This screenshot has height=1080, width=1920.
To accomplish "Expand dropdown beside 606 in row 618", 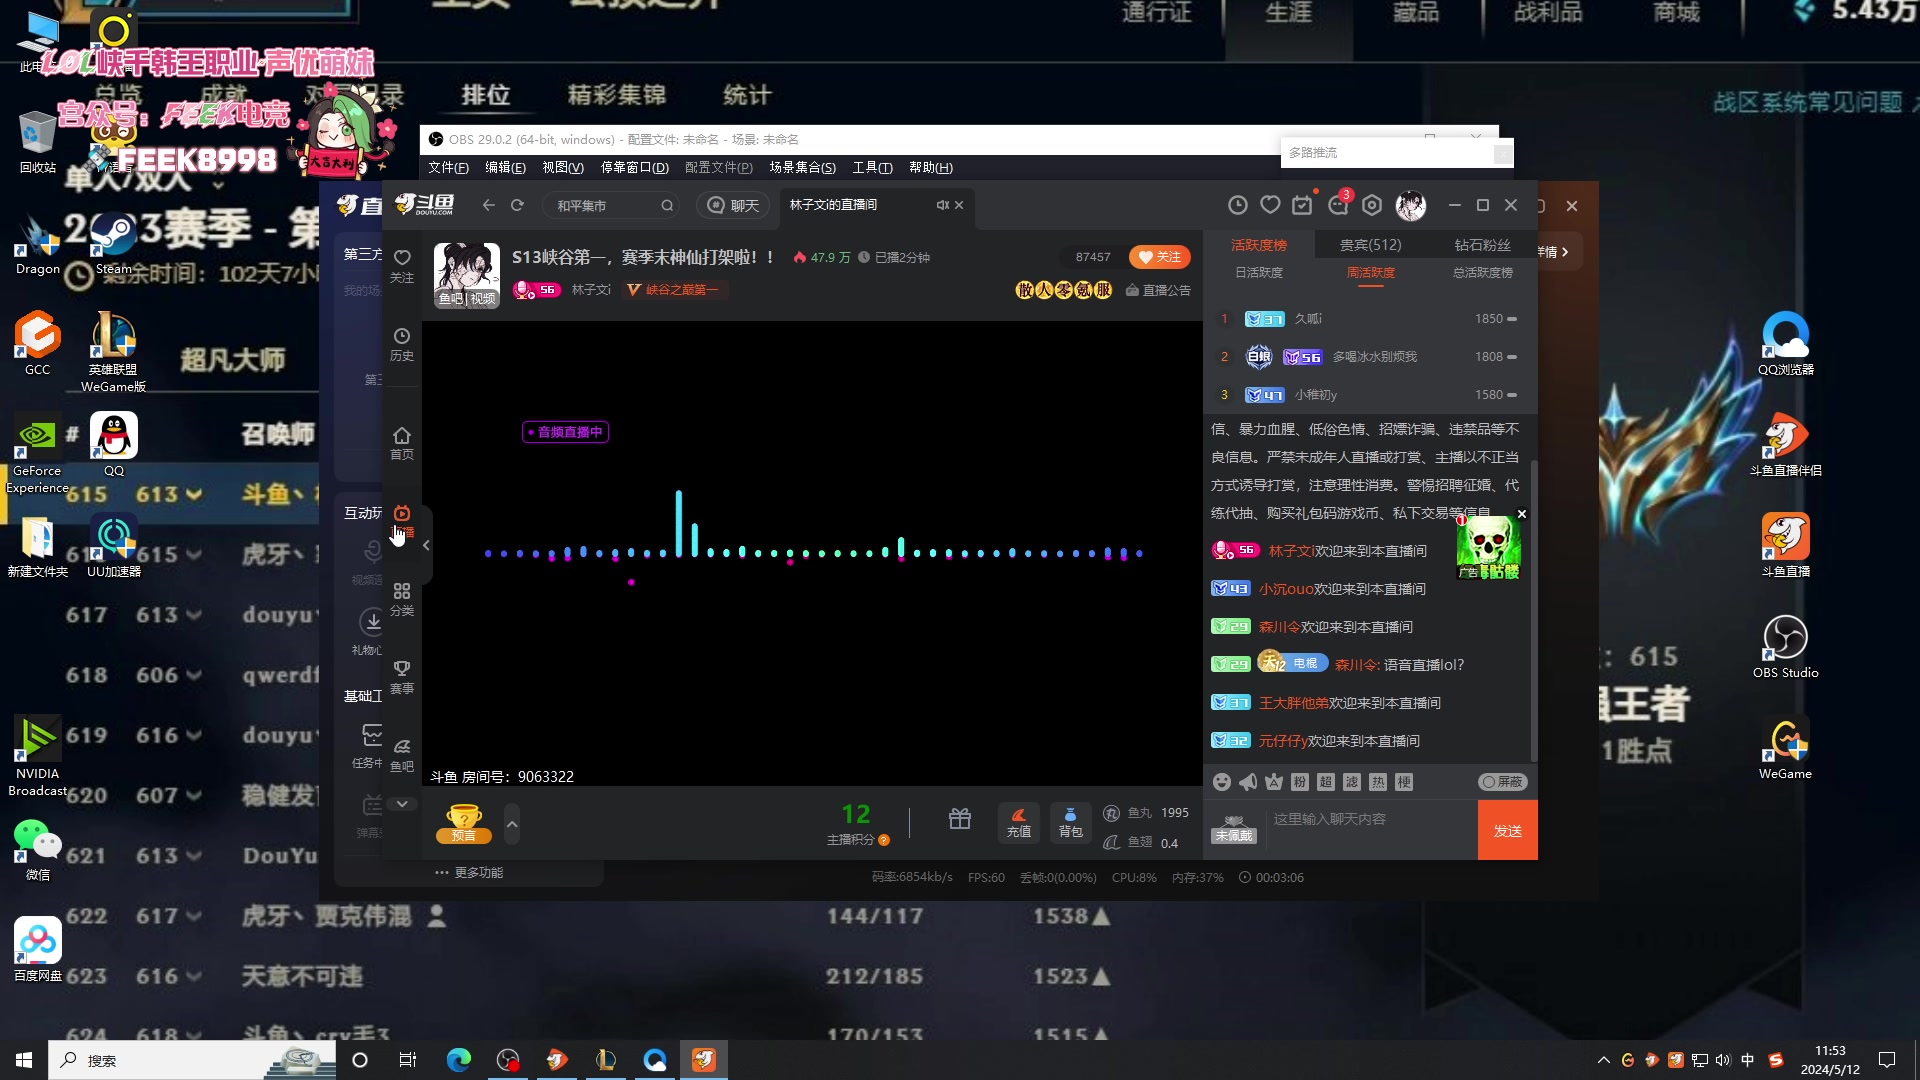I will [x=195, y=675].
